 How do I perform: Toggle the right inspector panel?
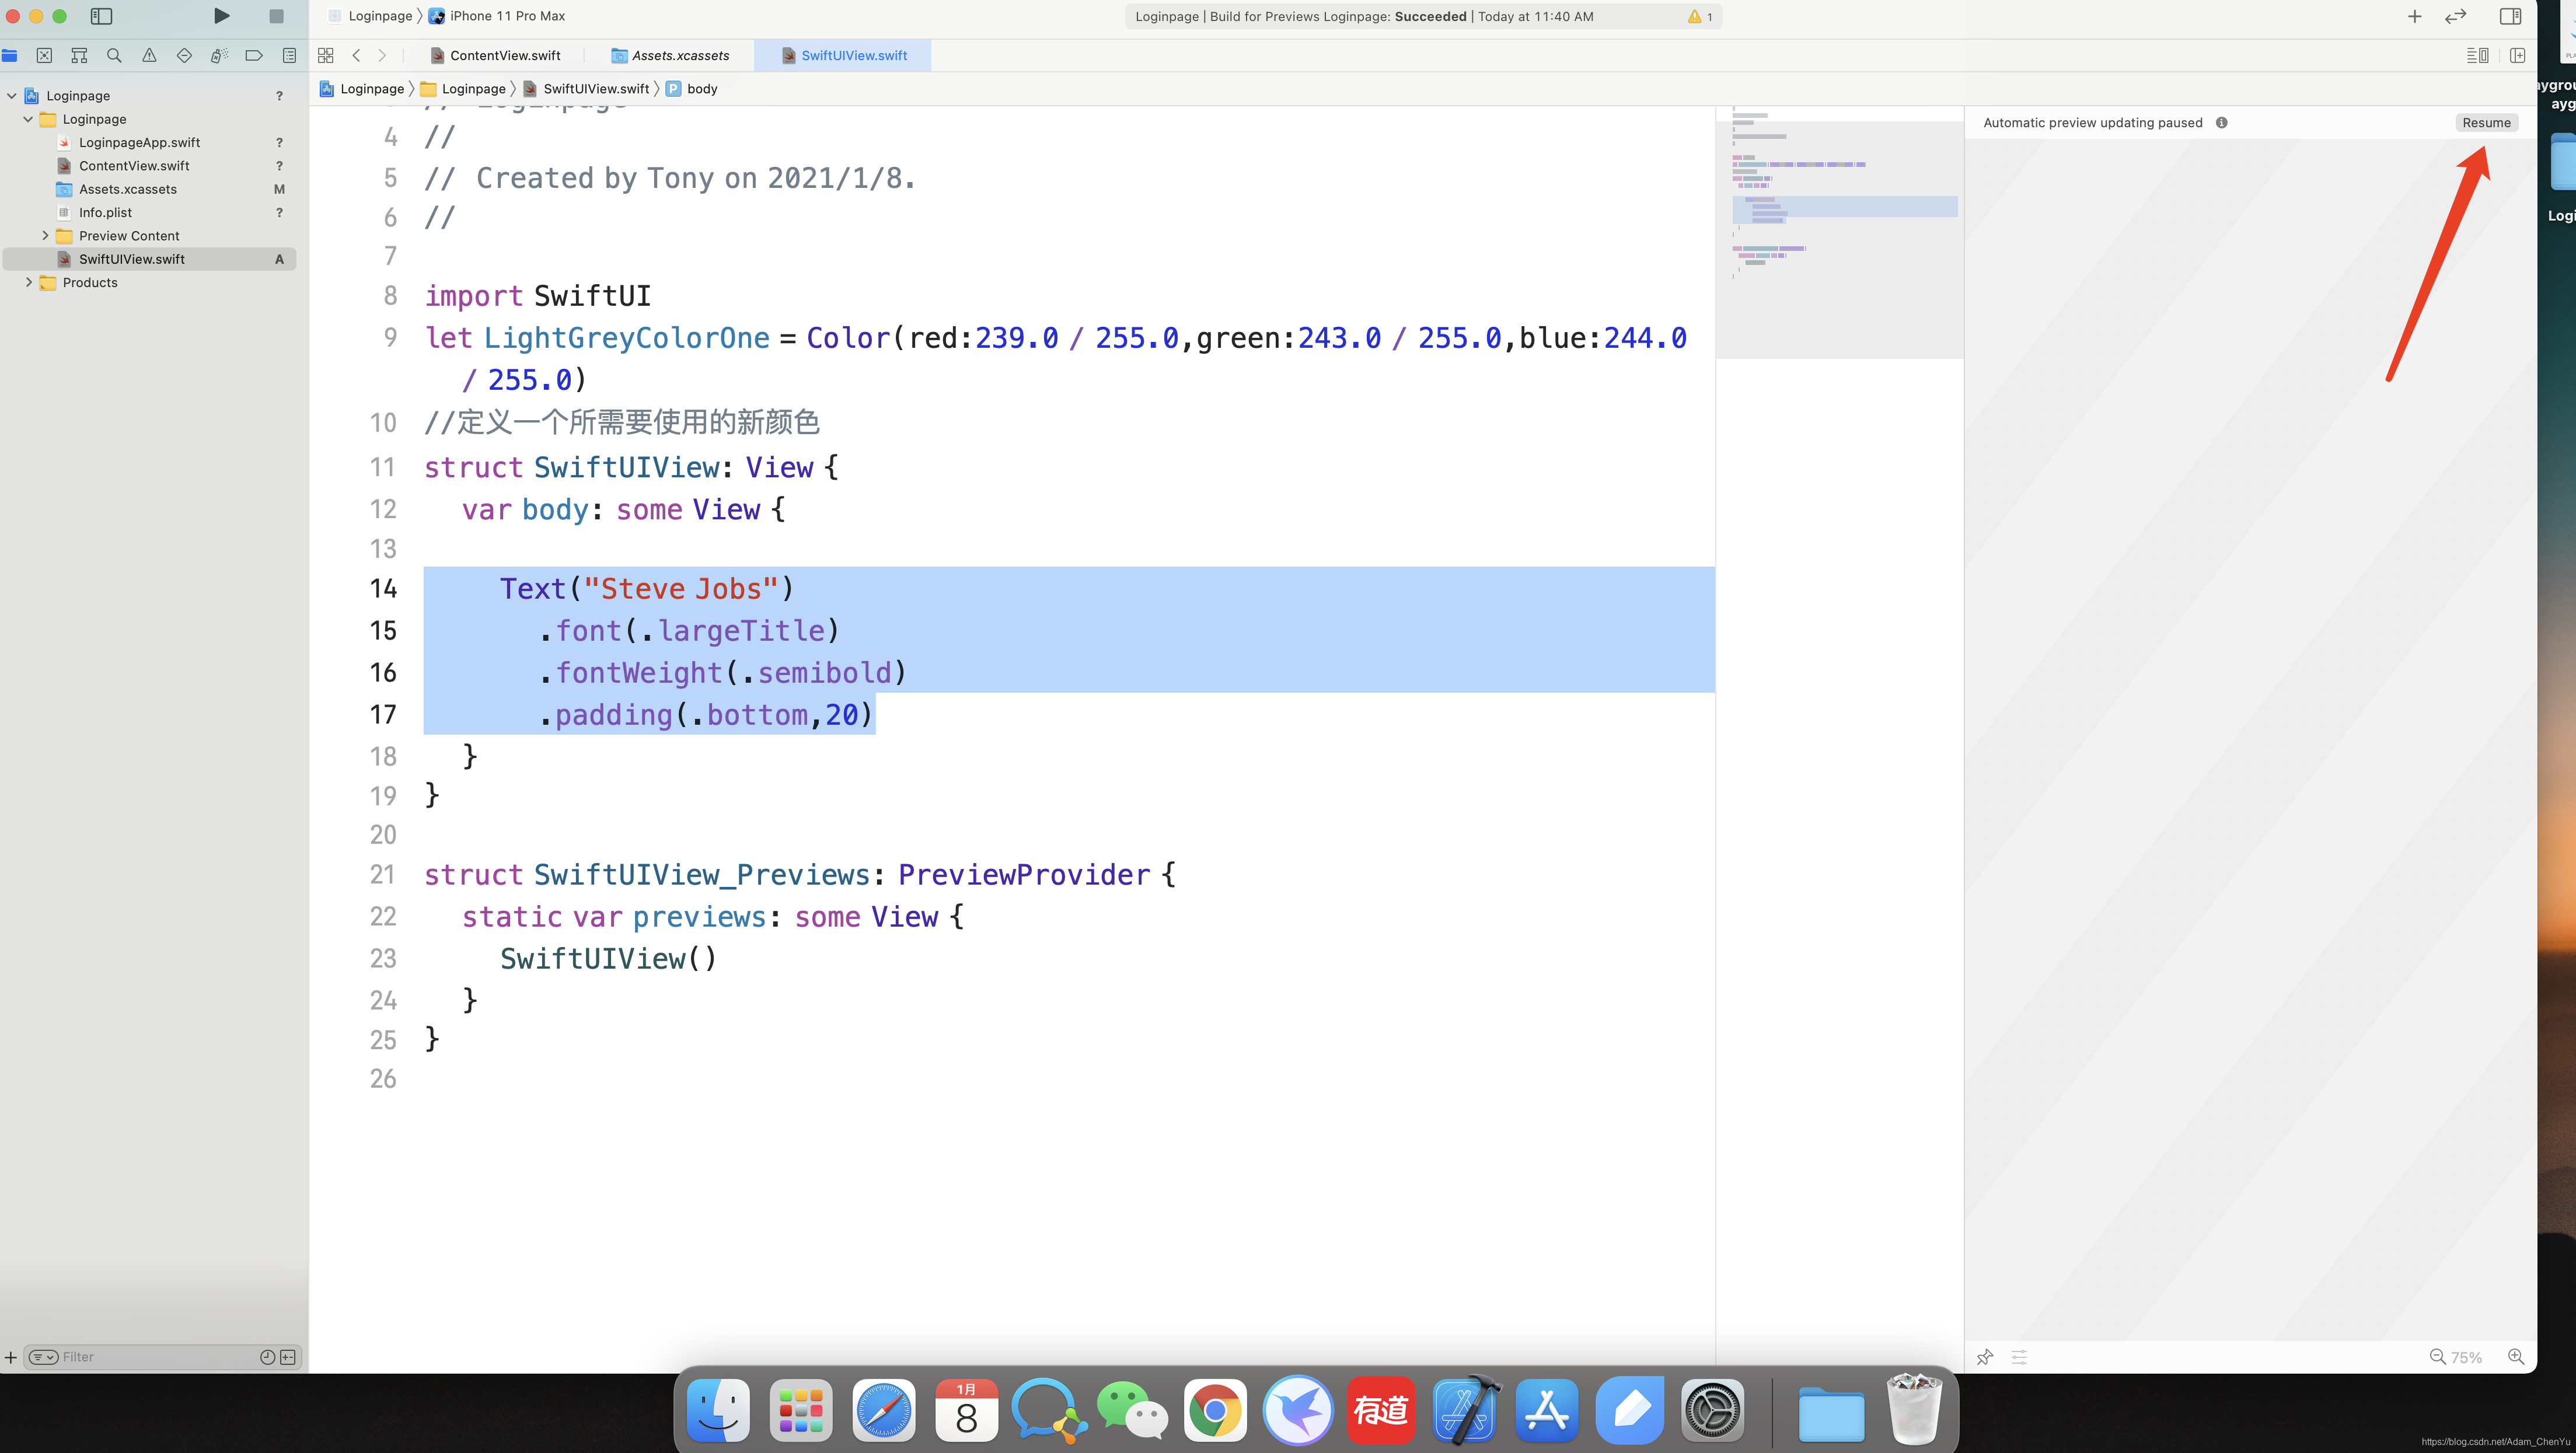[x=2510, y=16]
